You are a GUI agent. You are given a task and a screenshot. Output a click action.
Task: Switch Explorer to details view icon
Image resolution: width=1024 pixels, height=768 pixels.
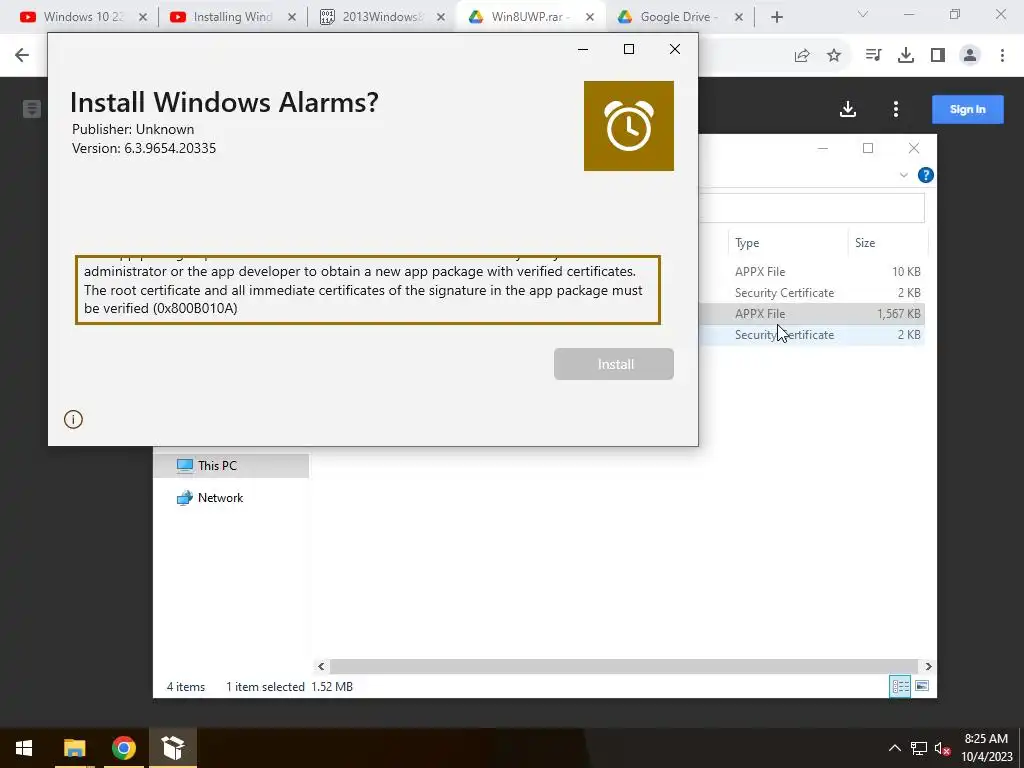pos(900,686)
